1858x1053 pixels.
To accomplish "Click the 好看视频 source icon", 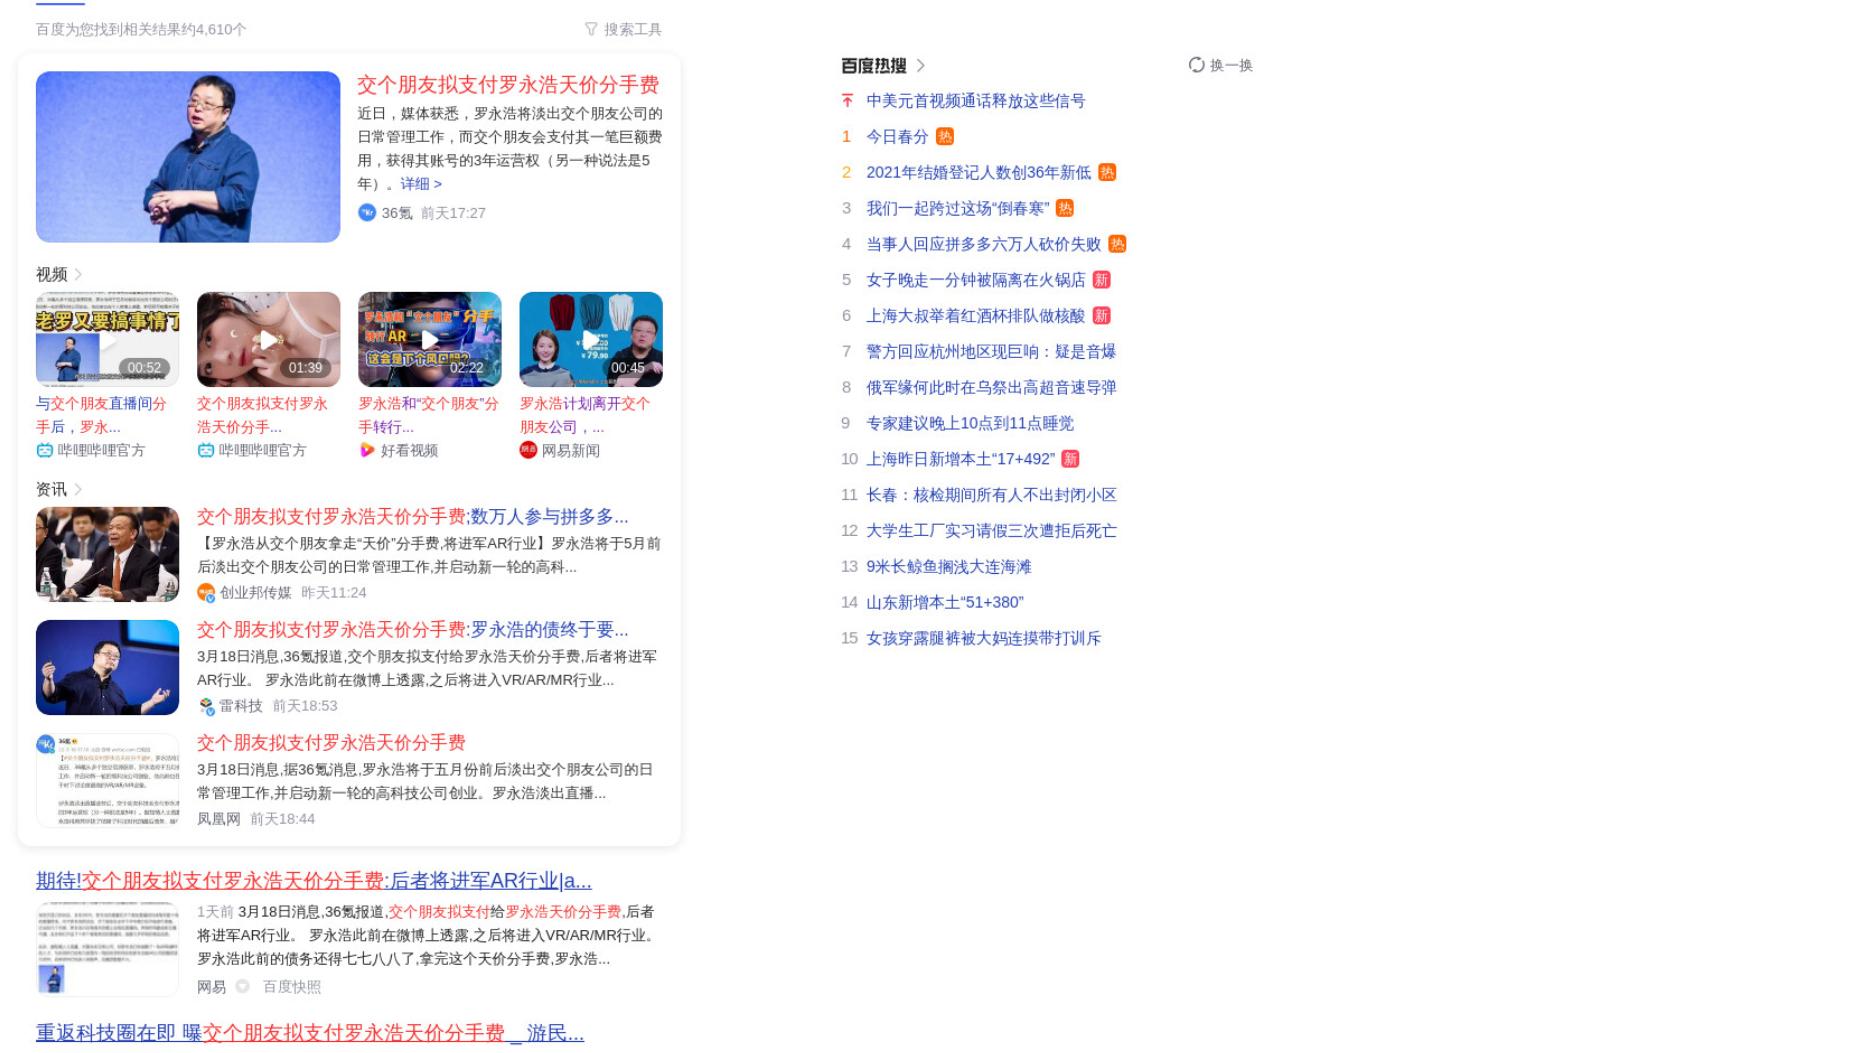I will [367, 451].
